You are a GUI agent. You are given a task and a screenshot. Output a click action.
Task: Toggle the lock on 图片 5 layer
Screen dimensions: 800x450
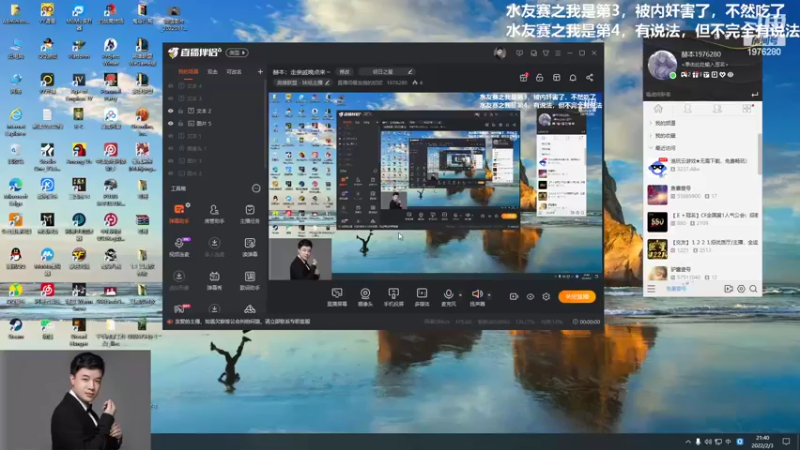pyautogui.click(x=181, y=123)
